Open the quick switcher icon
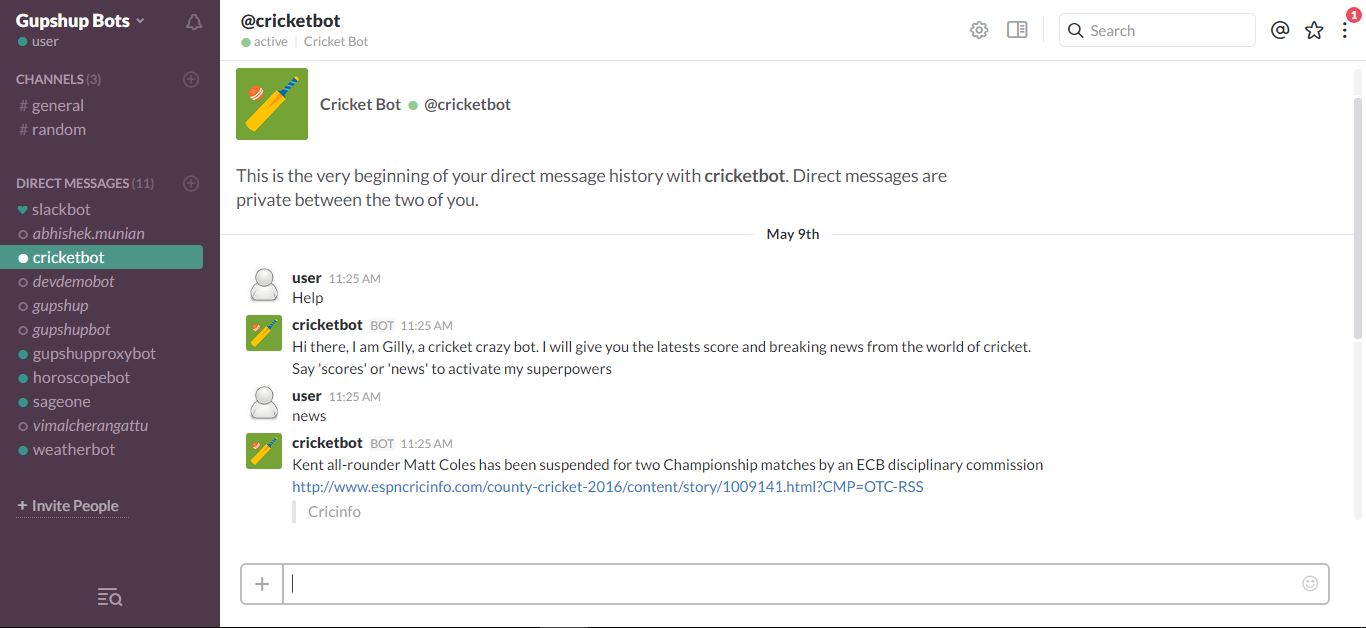The width and height of the screenshot is (1366, 628). coord(110,598)
